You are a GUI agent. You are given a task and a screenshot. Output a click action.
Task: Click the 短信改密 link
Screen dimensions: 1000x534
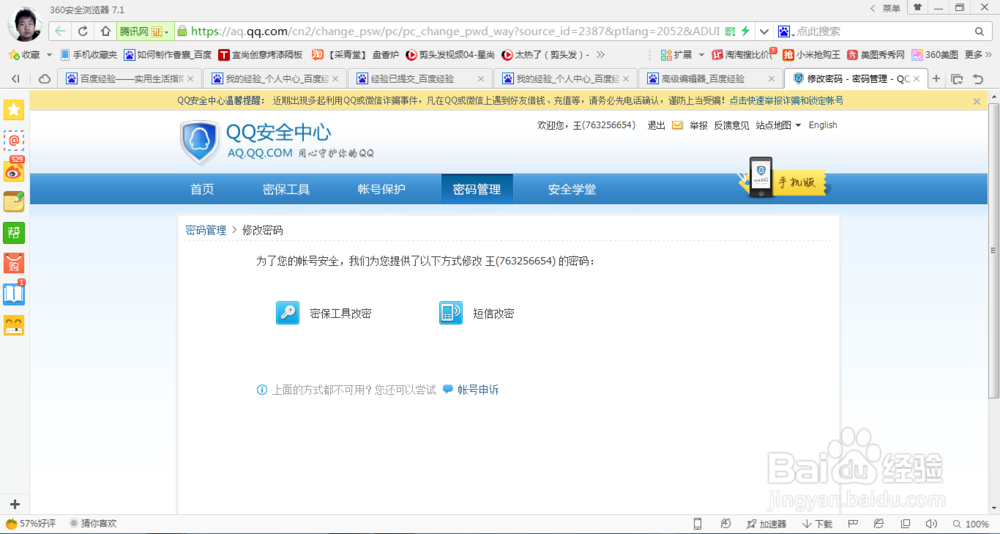tap(494, 314)
